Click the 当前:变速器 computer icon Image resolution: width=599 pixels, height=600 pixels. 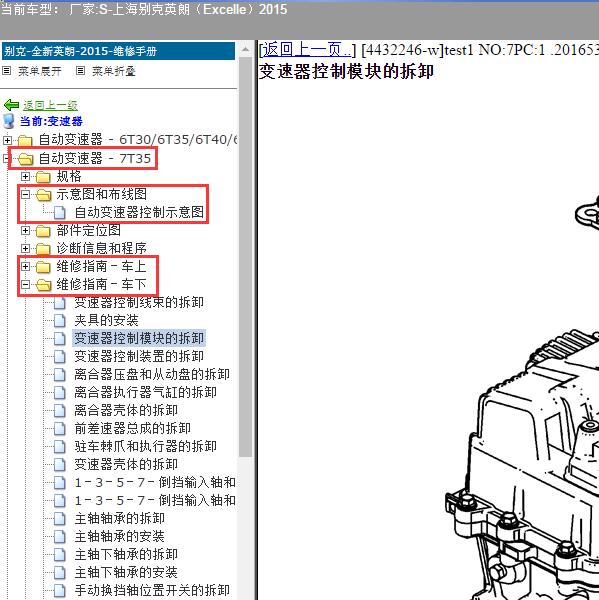9,121
